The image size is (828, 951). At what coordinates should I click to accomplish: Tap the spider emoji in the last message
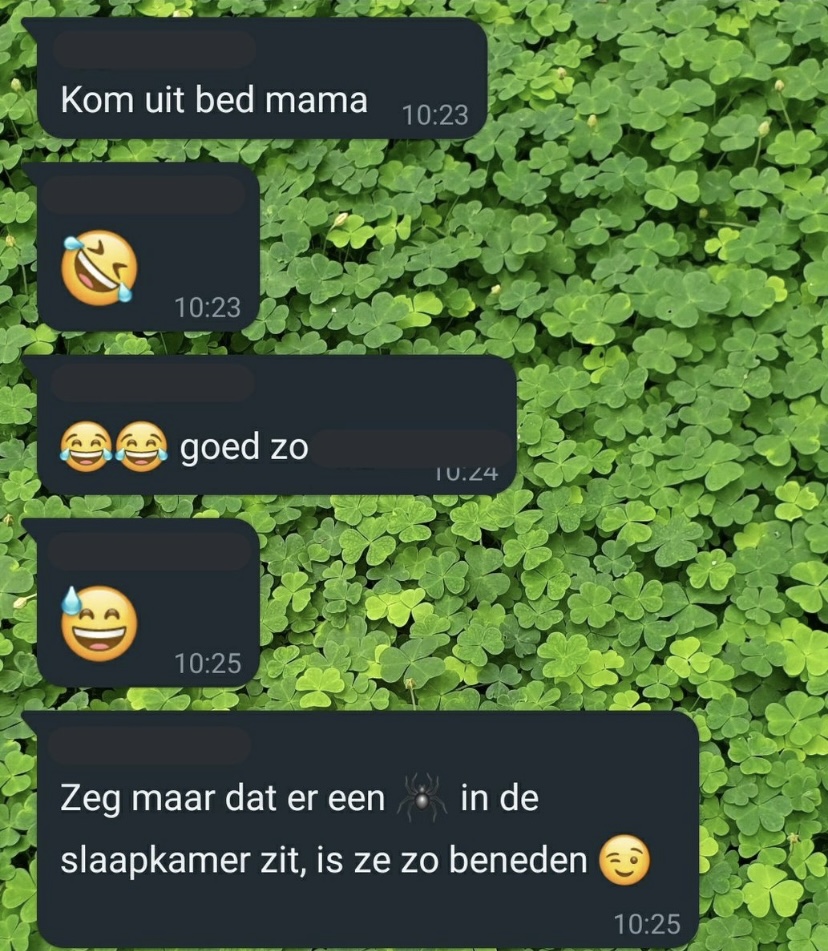422,797
